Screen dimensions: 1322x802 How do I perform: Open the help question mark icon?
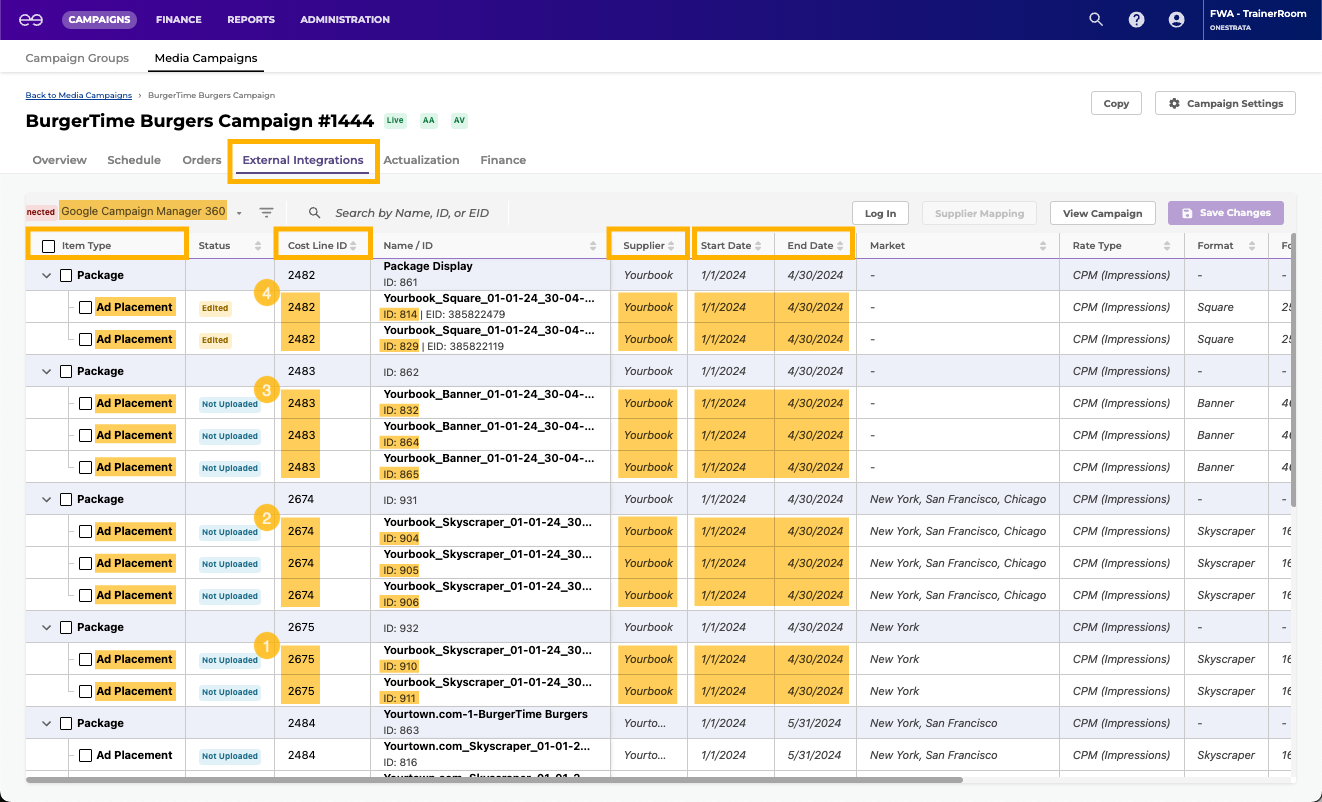point(1136,19)
